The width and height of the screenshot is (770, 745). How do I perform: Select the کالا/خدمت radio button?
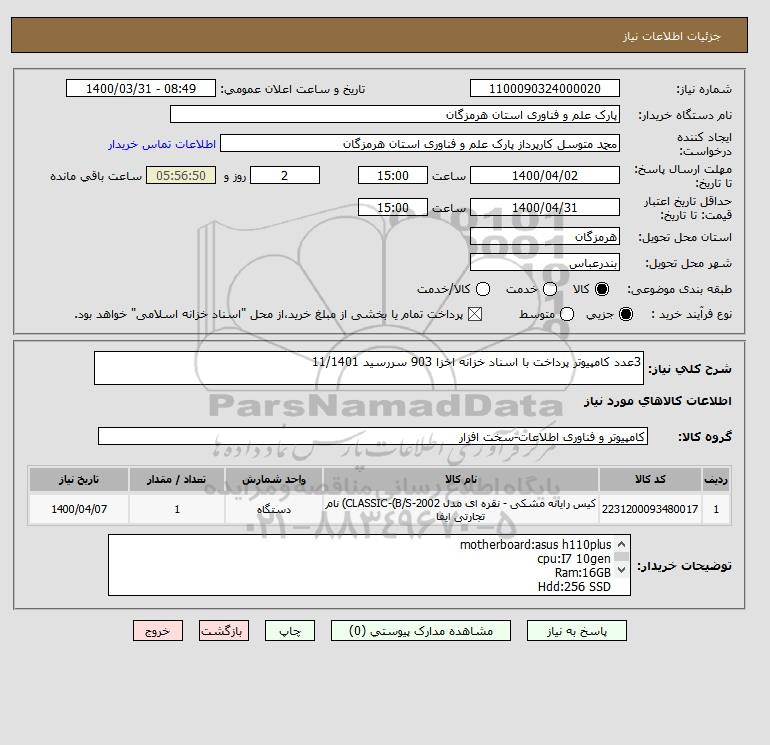[x=483, y=289]
